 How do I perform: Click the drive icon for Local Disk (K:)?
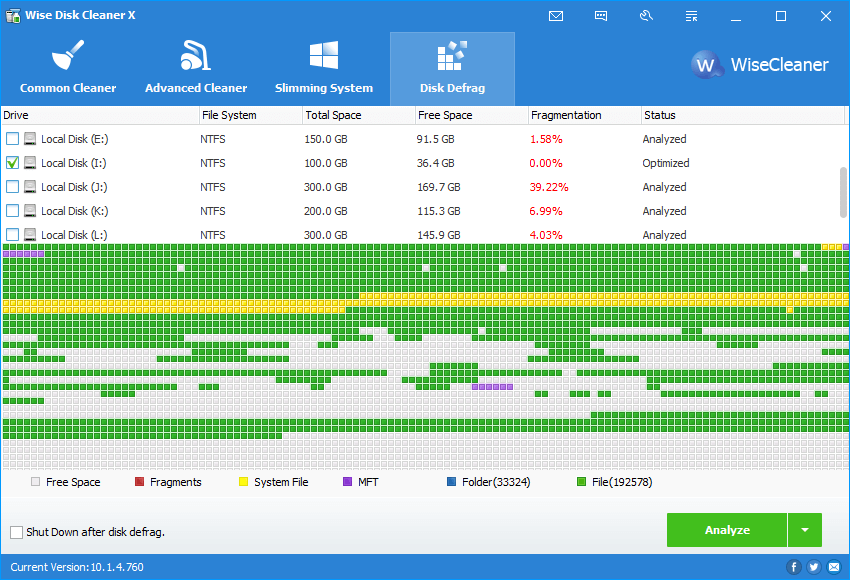coord(30,210)
